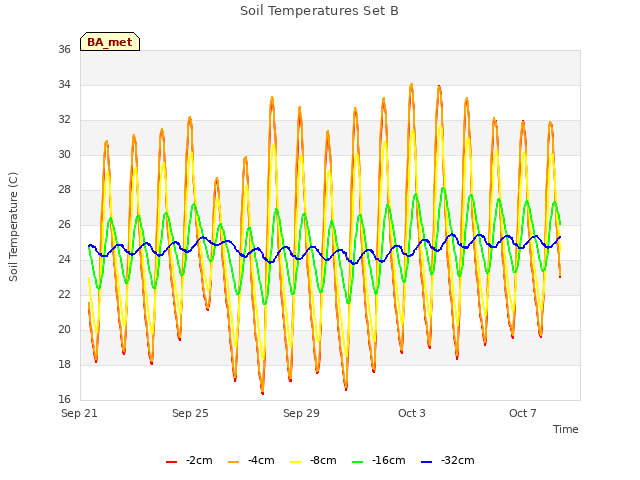Click the 26 y-axis tick label
Viewport: 640px width, 480px height.
click(x=64, y=224)
